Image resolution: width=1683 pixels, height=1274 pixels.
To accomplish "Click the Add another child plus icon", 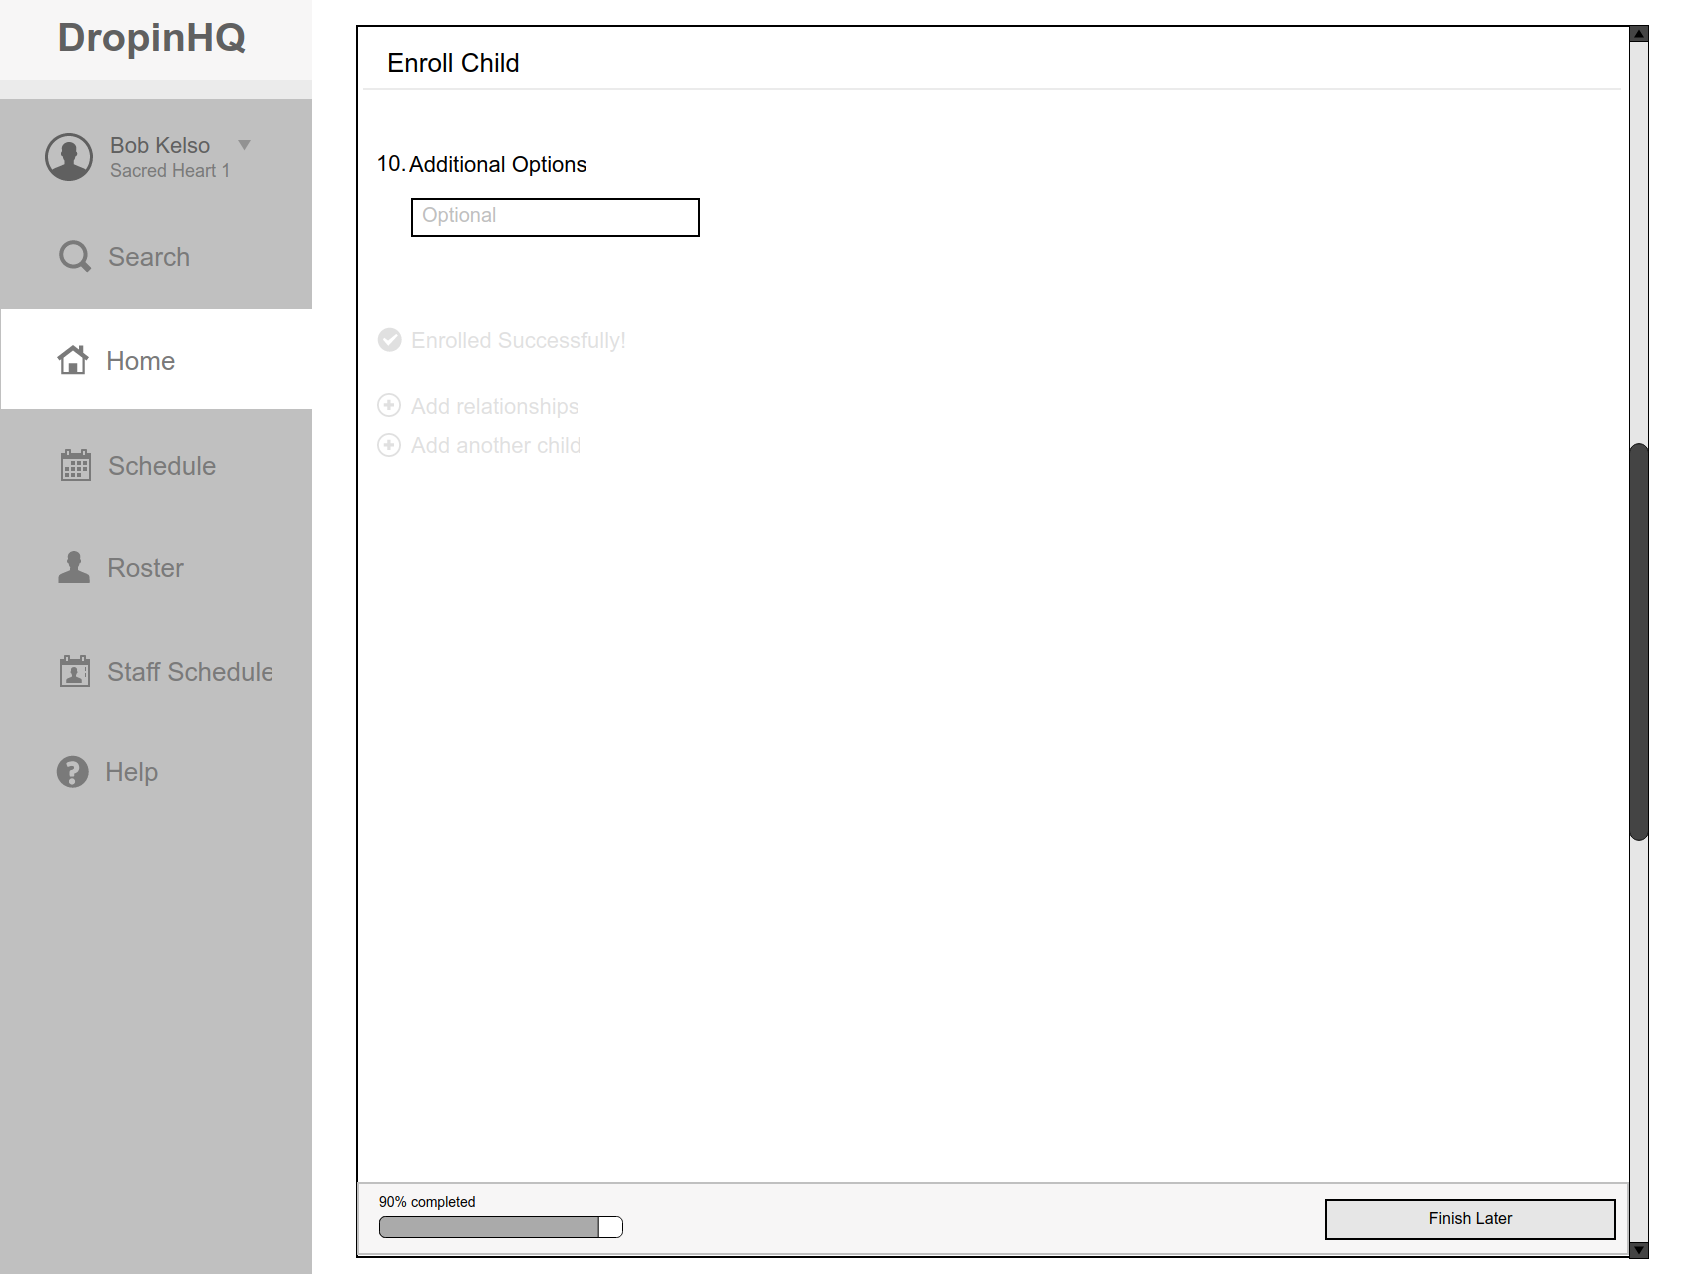I will (389, 445).
